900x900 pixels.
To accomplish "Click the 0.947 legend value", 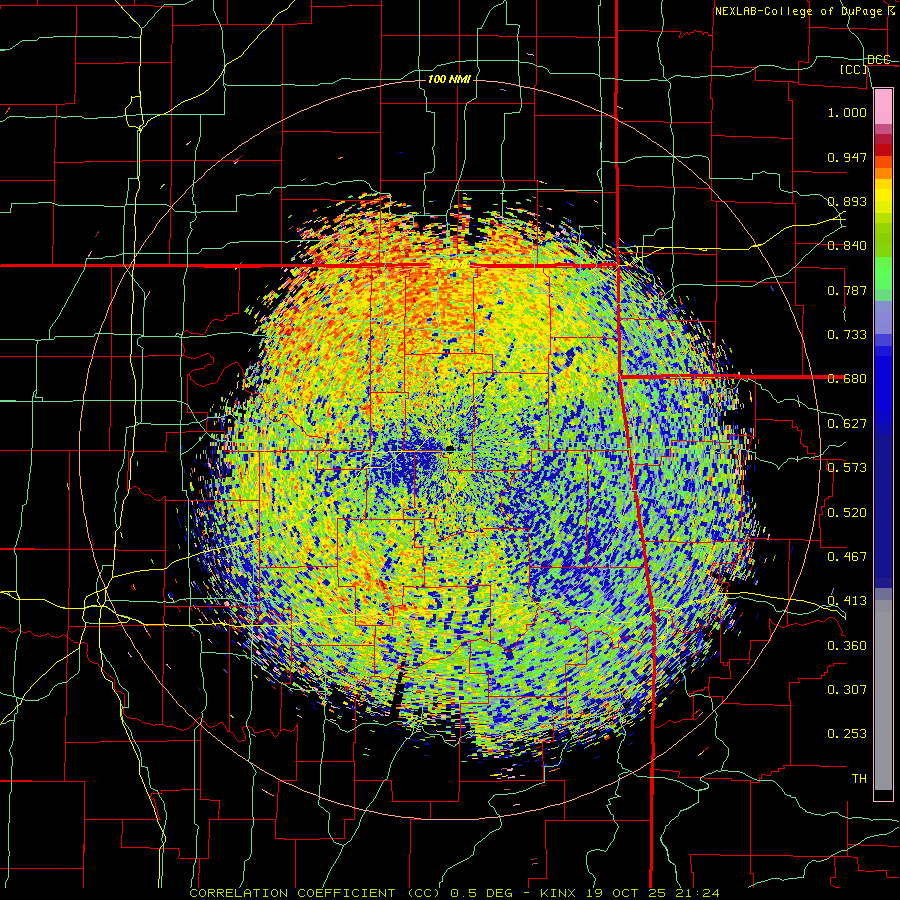I will (847, 157).
